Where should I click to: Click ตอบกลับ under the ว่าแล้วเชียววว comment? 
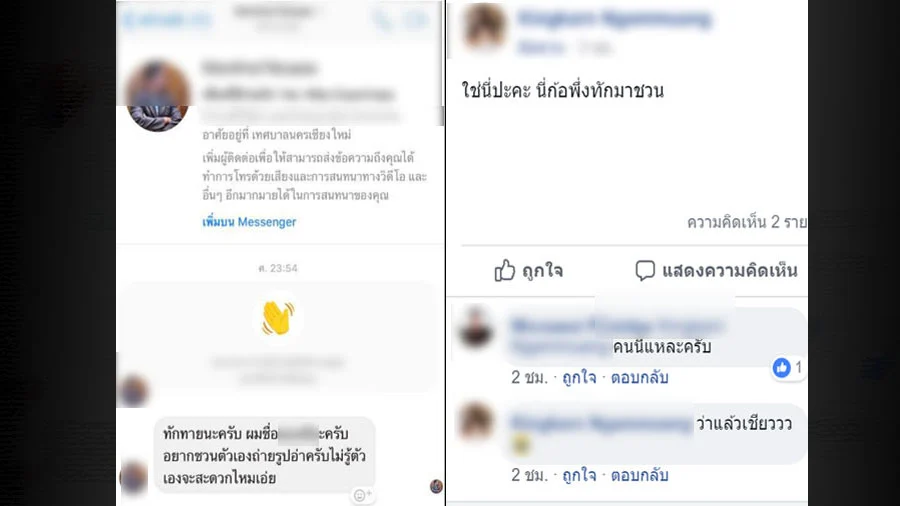639,475
